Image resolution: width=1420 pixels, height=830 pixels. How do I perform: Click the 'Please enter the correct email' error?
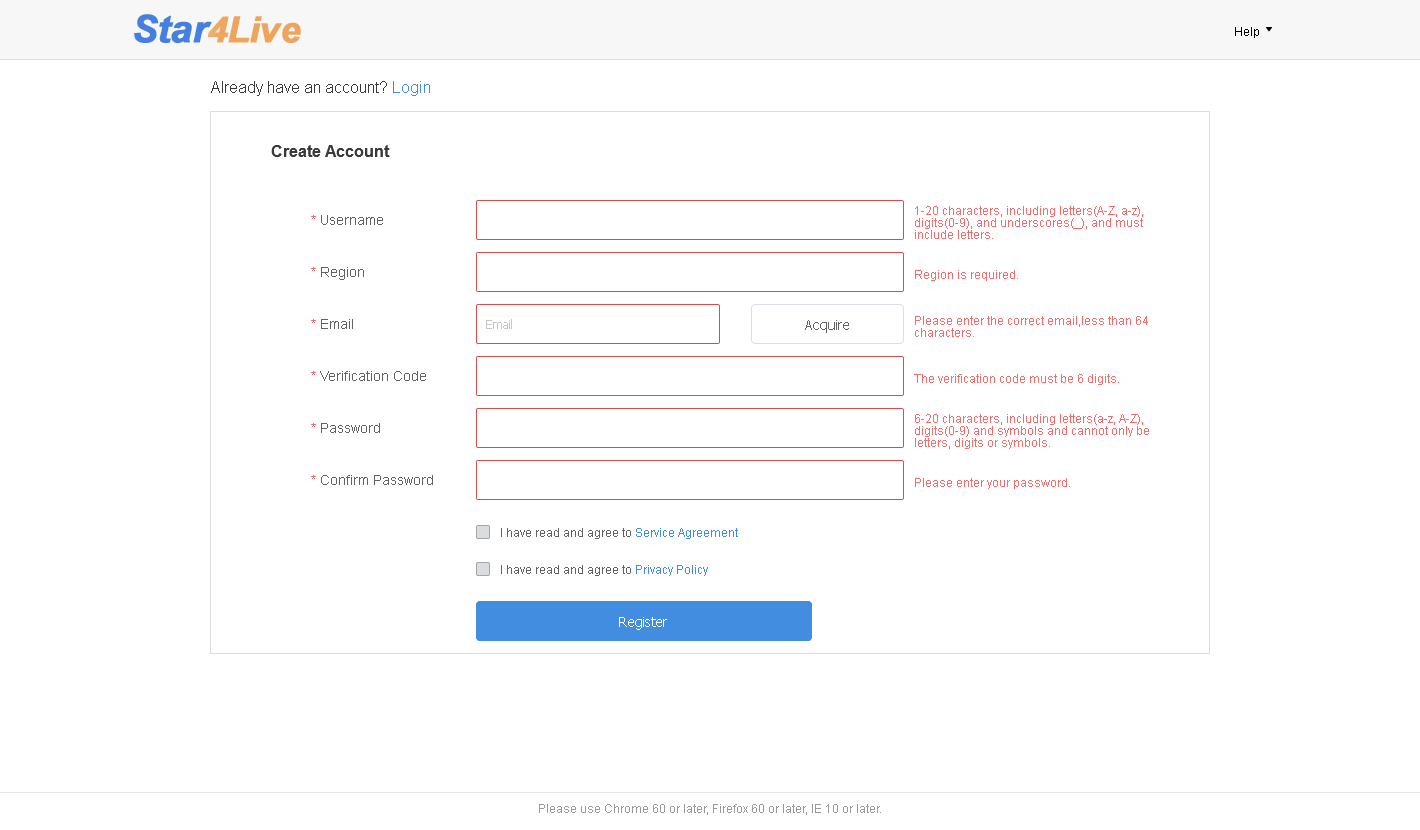[x=1031, y=327]
